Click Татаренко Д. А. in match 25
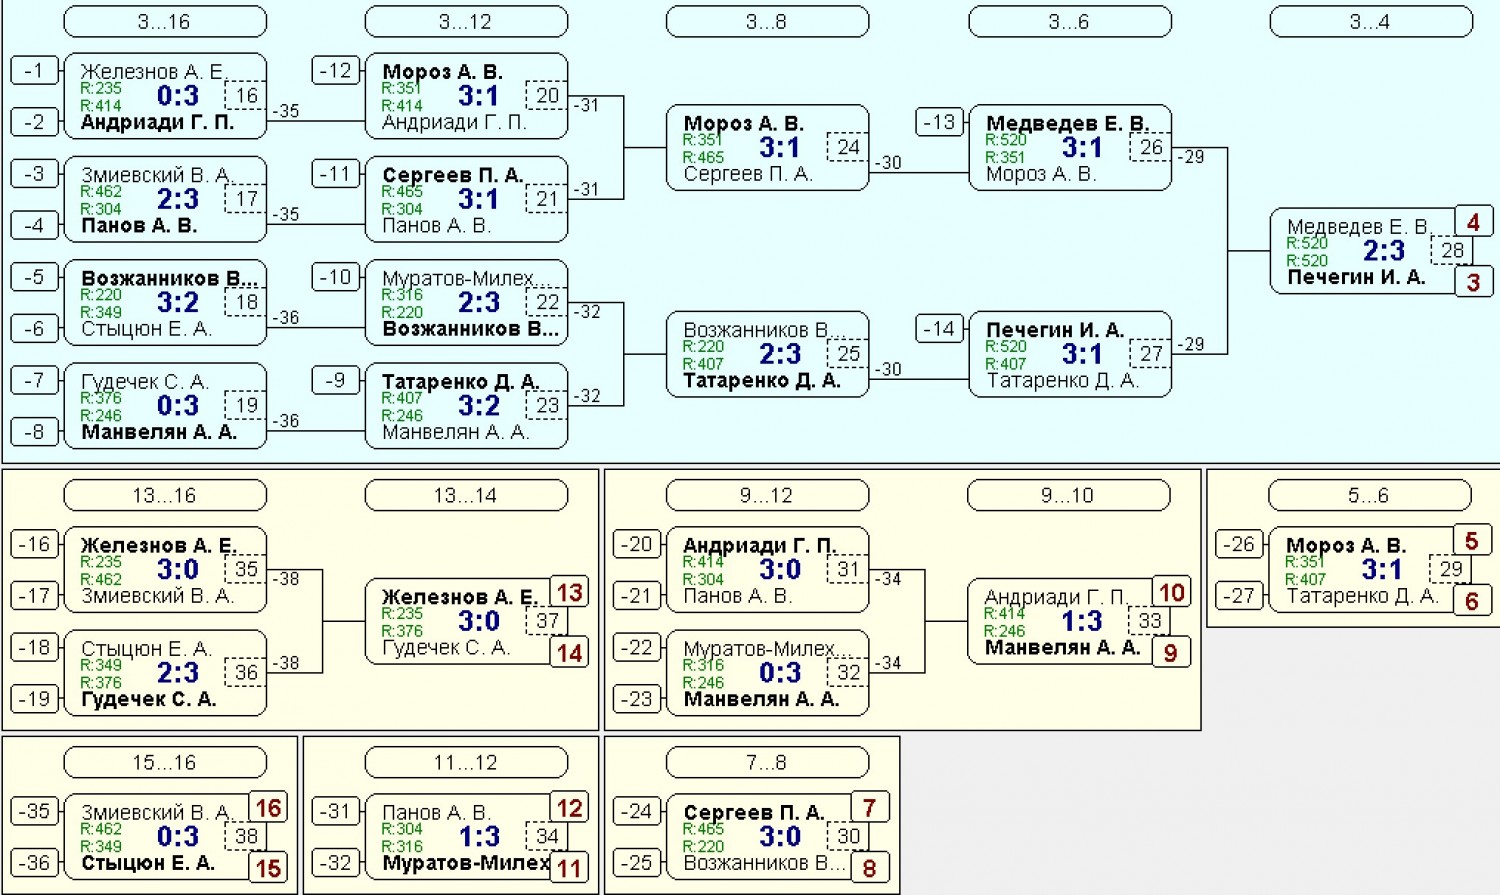Image resolution: width=1500 pixels, height=895 pixels. click(761, 380)
